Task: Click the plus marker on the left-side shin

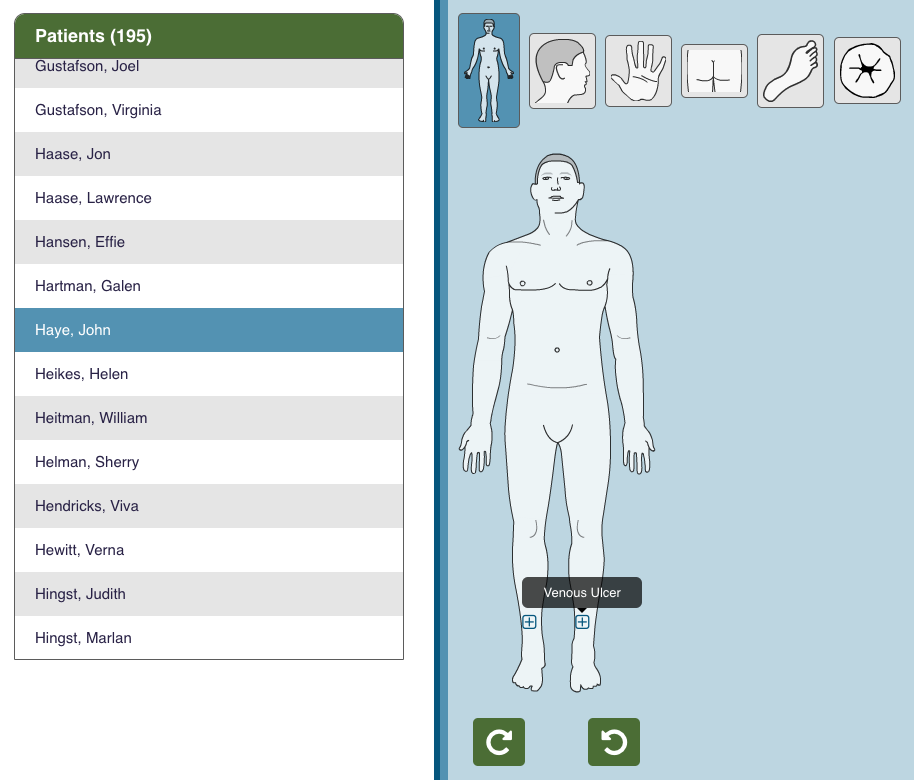Action: coord(529,622)
